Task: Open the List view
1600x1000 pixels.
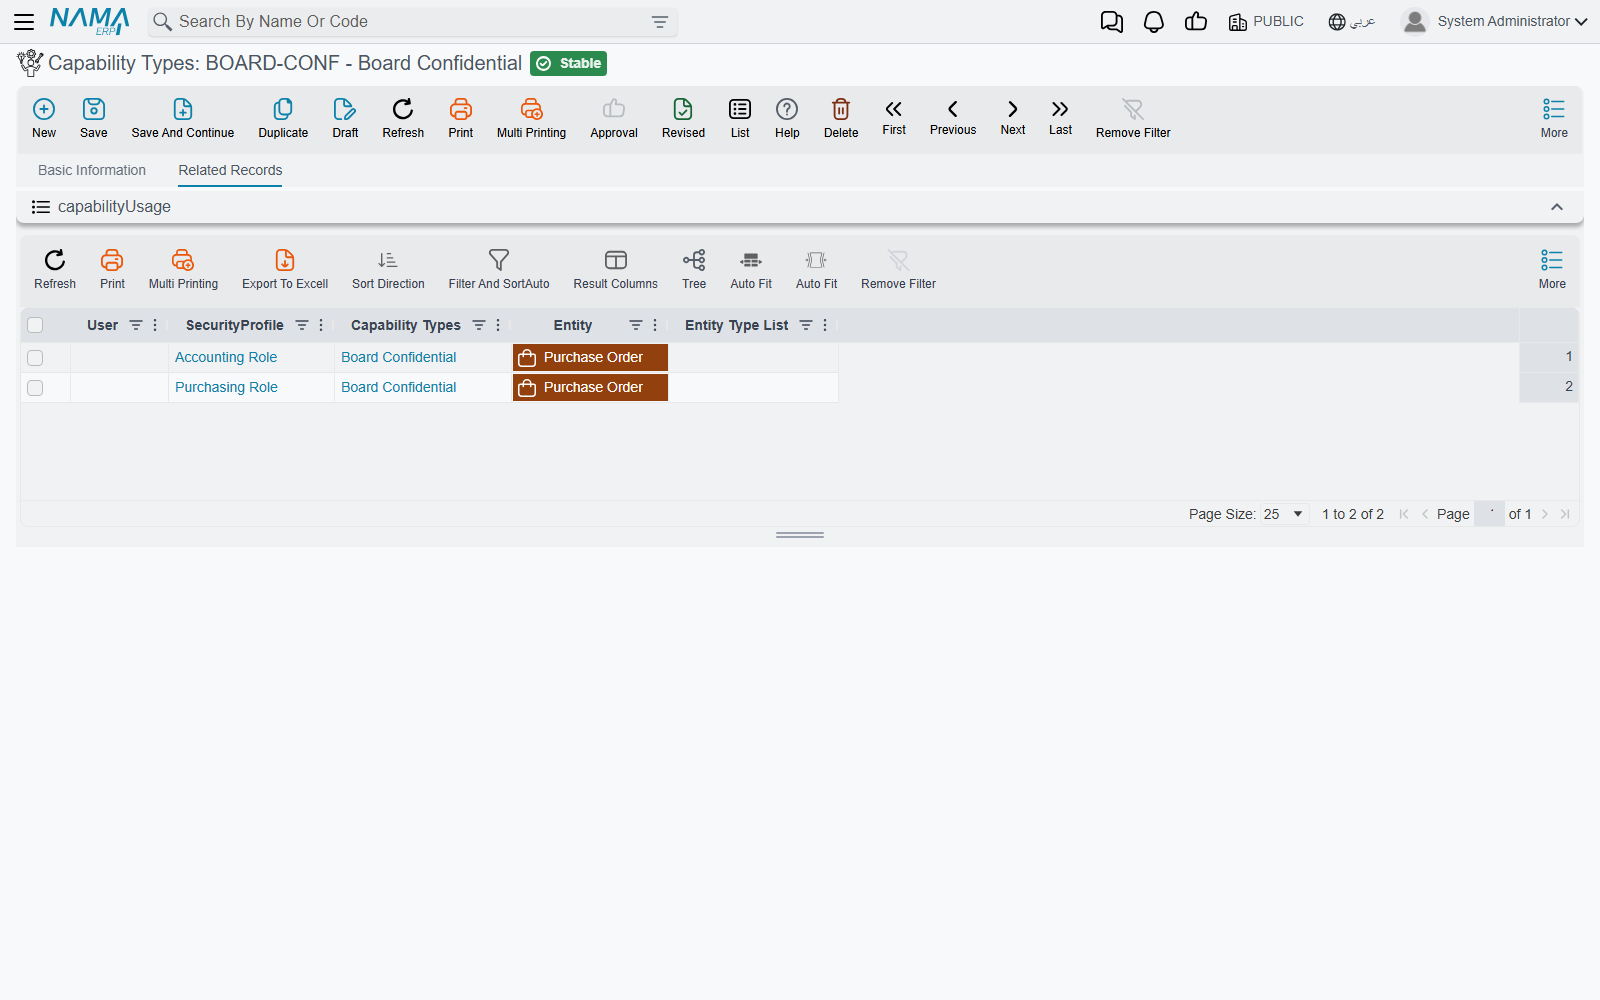Action: coord(740,118)
